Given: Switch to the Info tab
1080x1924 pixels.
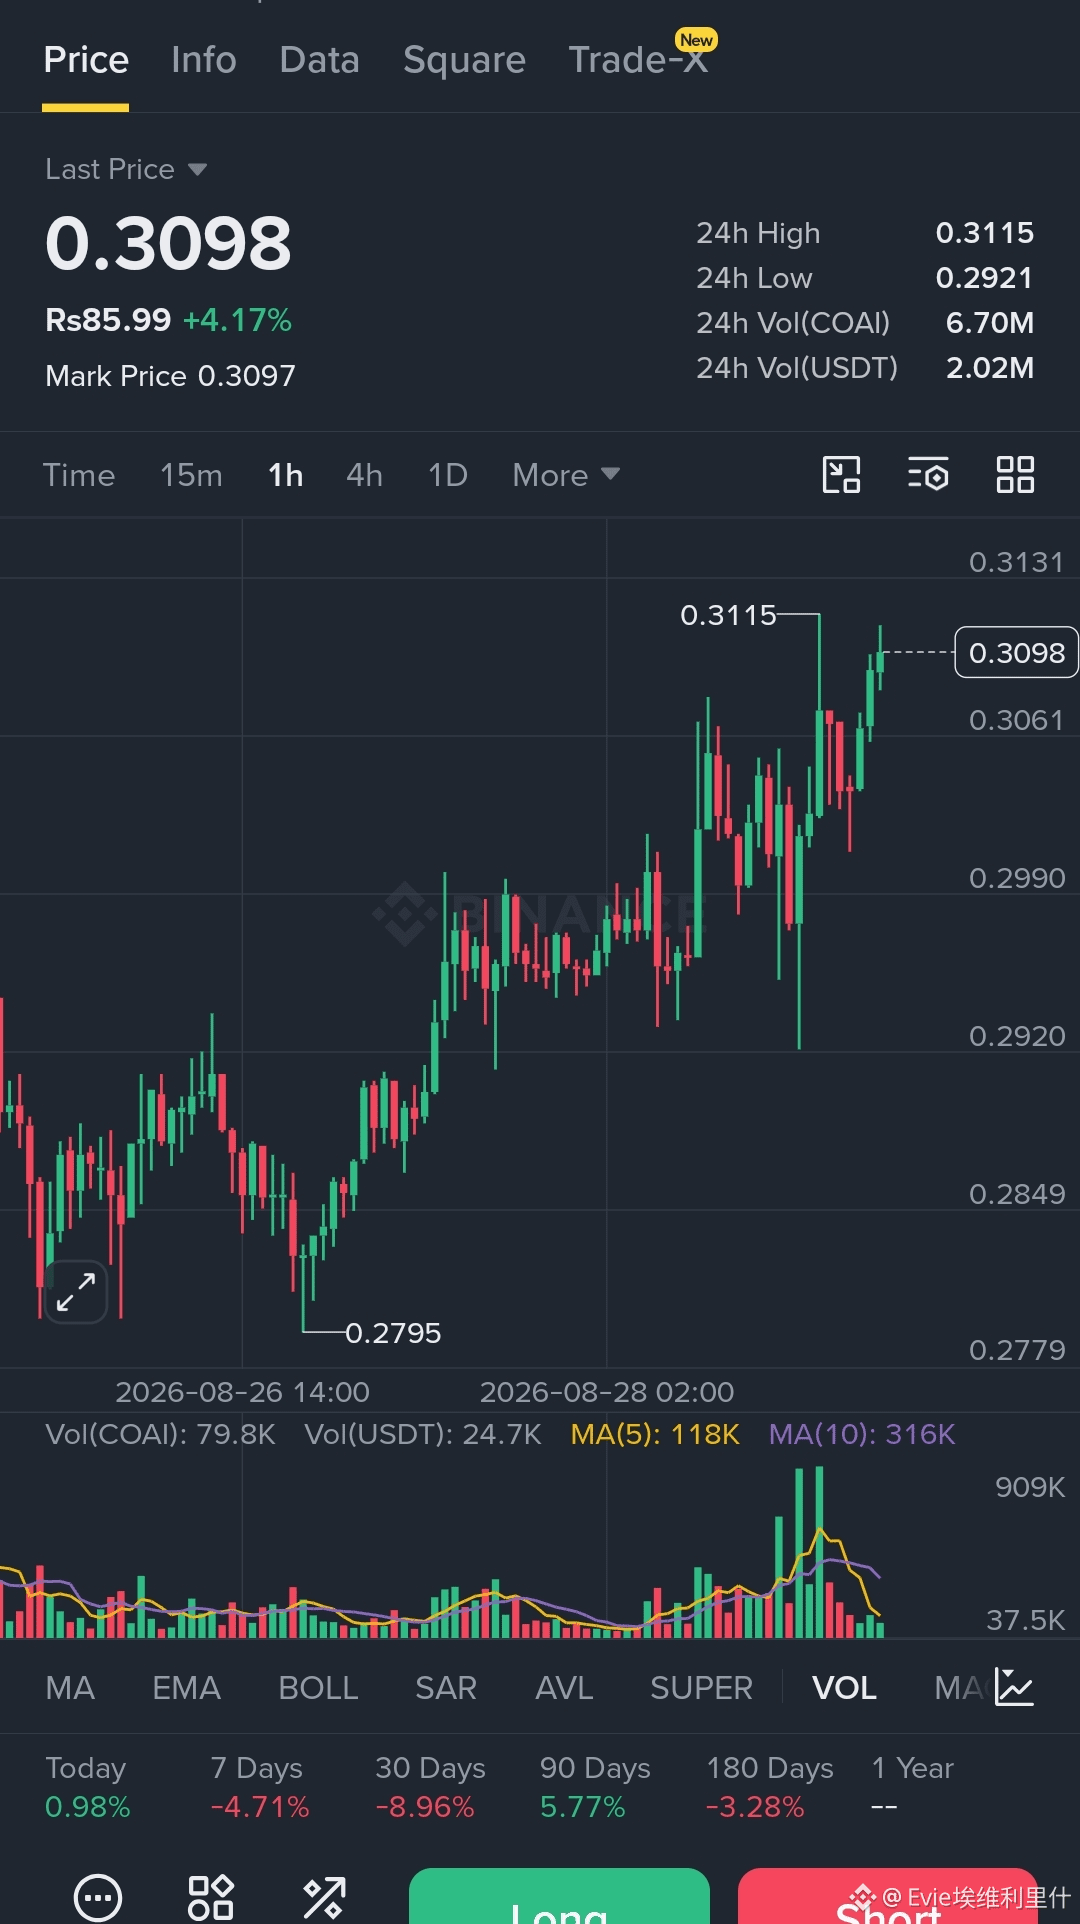Looking at the screenshot, I should [x=203, y=60].
